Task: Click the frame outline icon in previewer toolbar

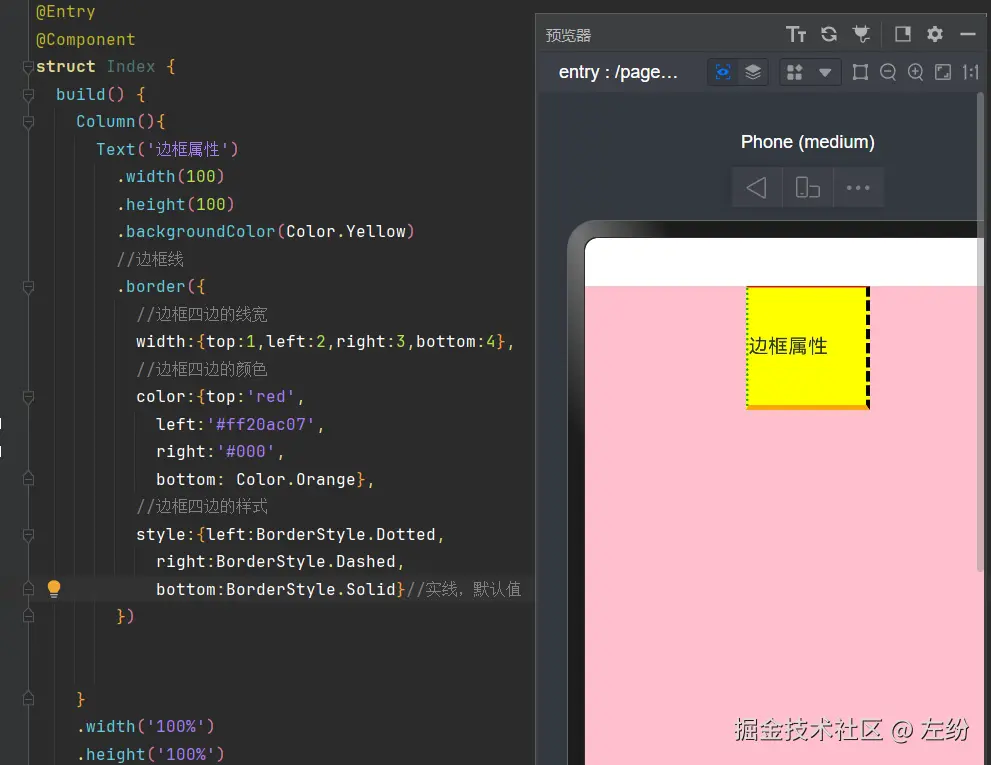Action: coord(860,72)
